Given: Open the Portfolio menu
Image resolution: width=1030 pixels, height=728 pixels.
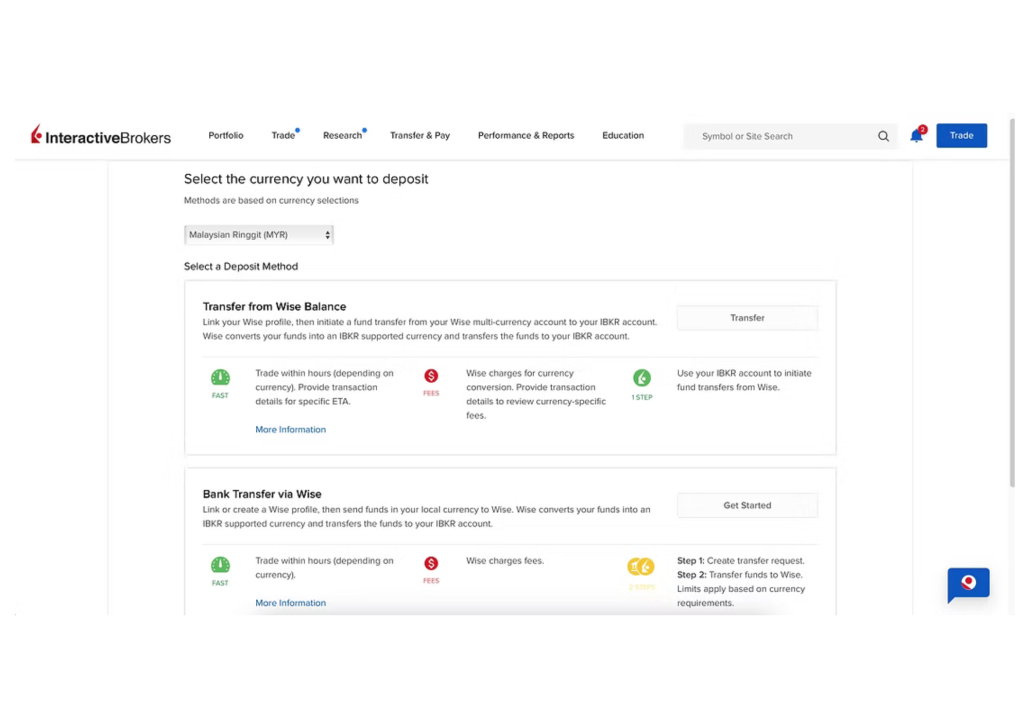Looking at the screenshot, I should pyautogui.click(x=225, y=135).
